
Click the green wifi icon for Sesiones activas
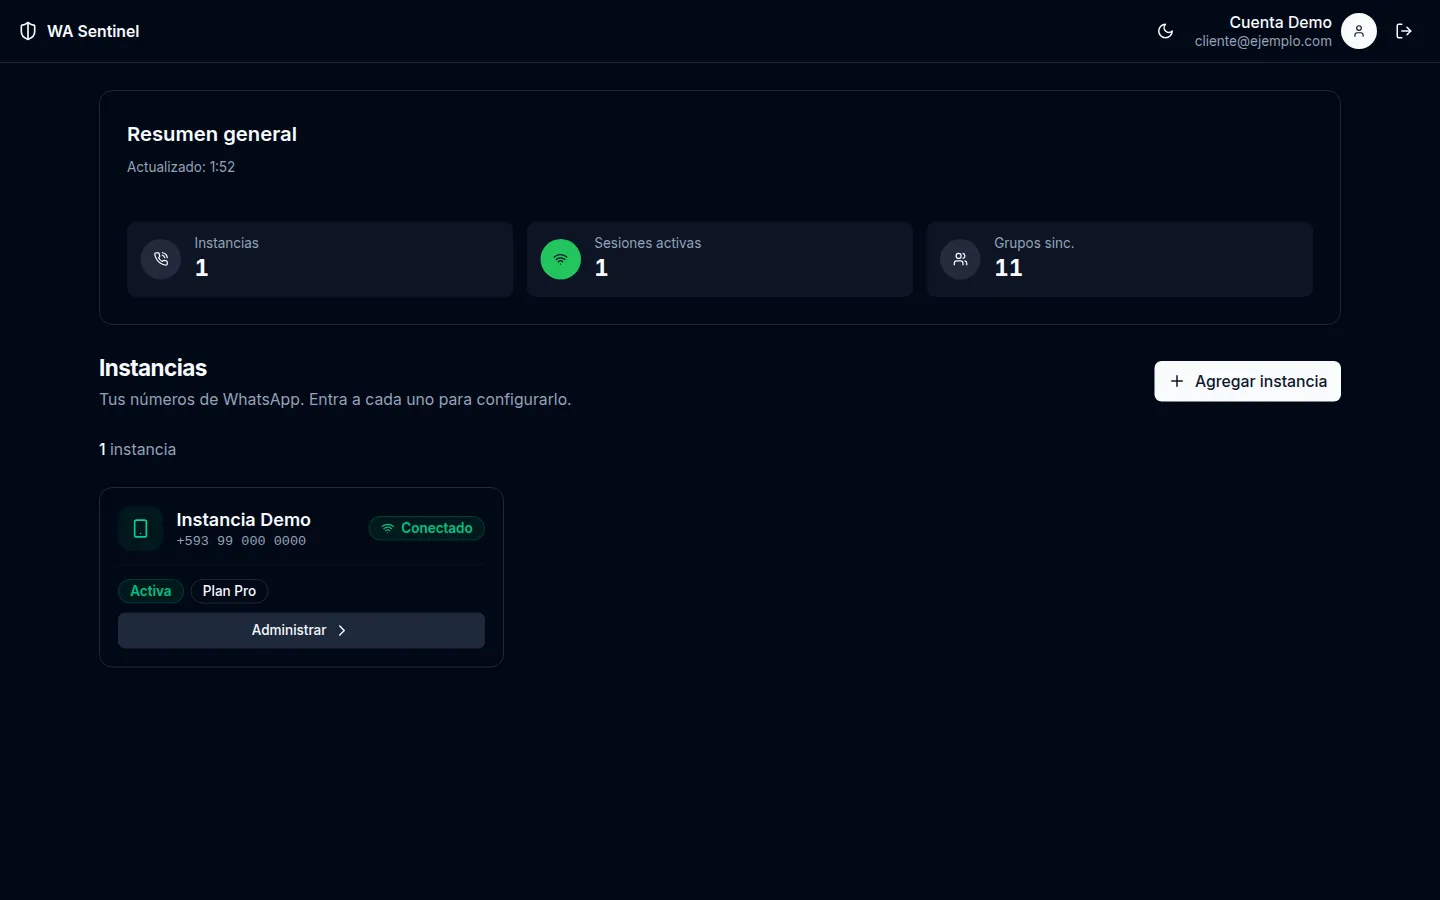pyautogui.click(x=561, y=259)
